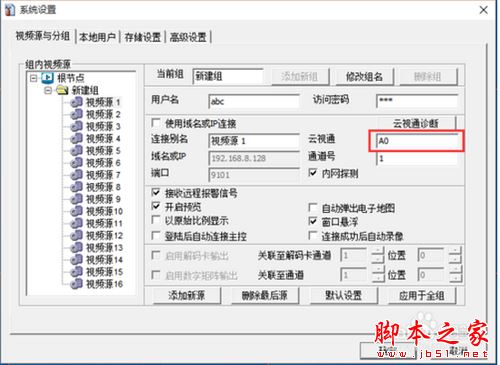Click the camera icon for 视频源14
Viewport: 500px width, 365px height.
[x=76, y=259]
